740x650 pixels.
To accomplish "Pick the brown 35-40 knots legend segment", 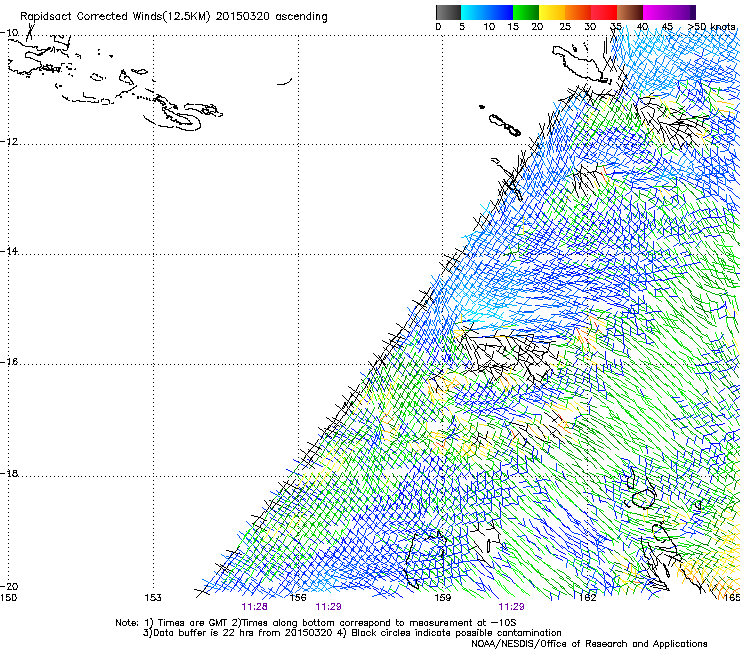I will (630, 12).
